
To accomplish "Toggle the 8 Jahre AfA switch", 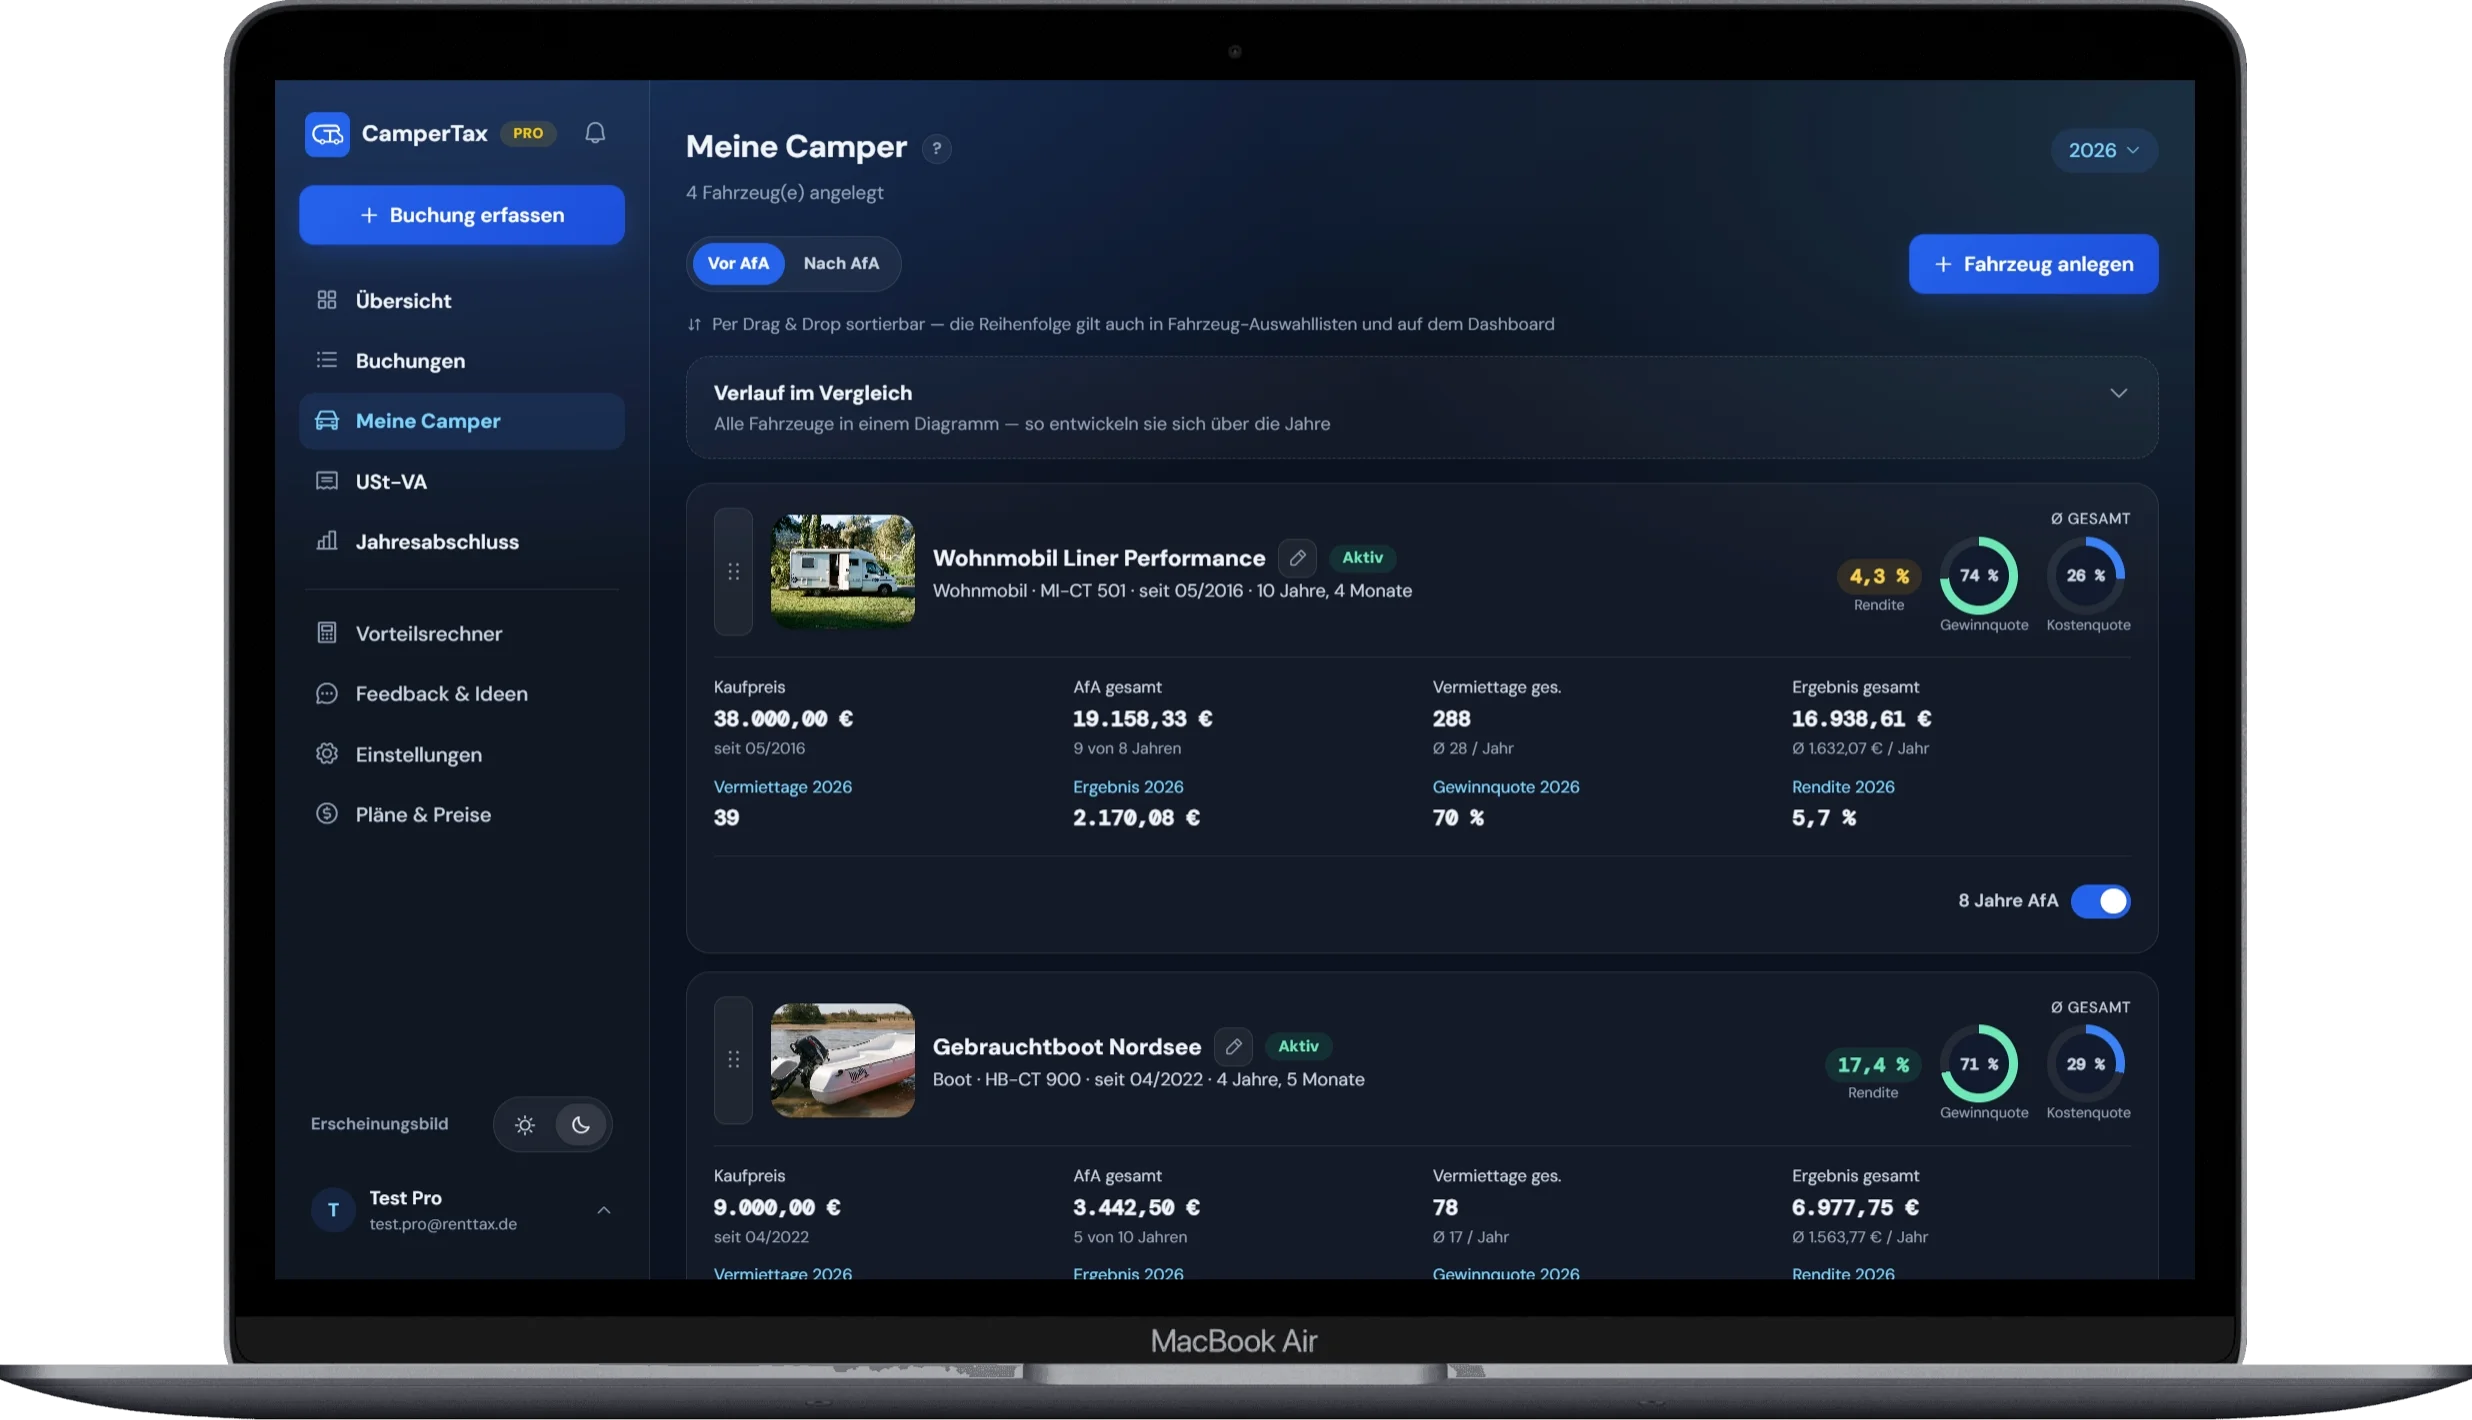I will [2100, 901].
